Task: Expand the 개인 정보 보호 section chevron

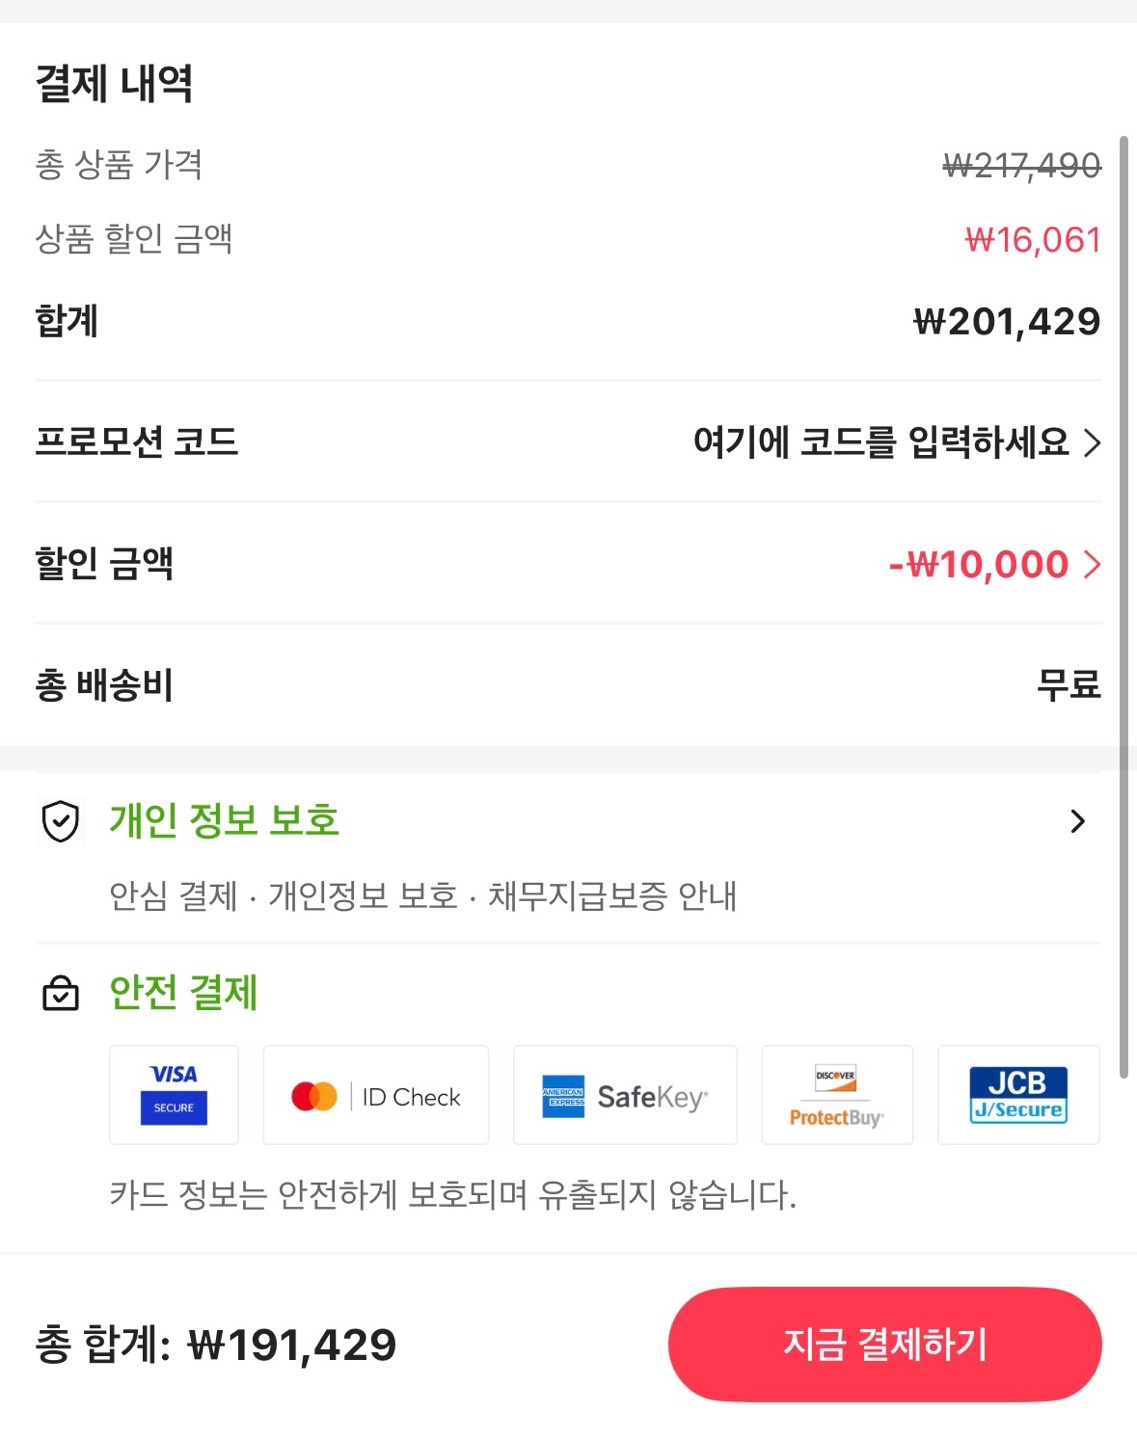Action: 1077,822
